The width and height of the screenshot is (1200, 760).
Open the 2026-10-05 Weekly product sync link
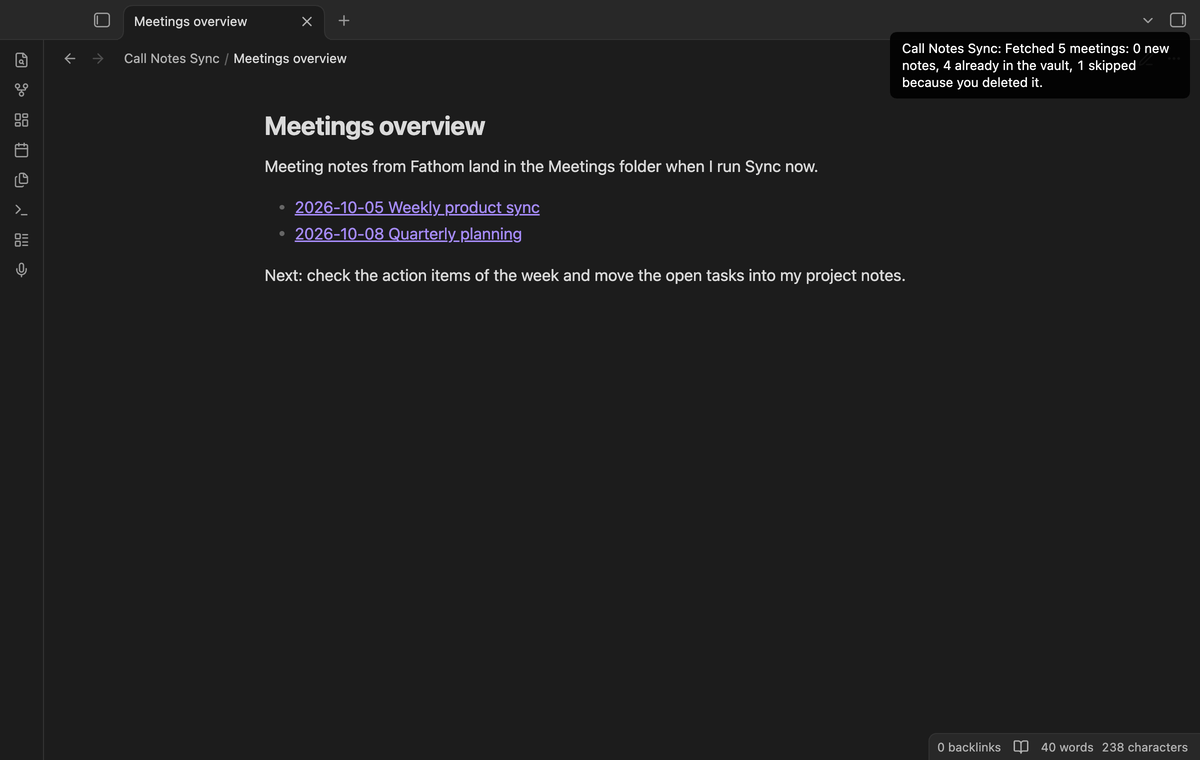click(417, 207)
